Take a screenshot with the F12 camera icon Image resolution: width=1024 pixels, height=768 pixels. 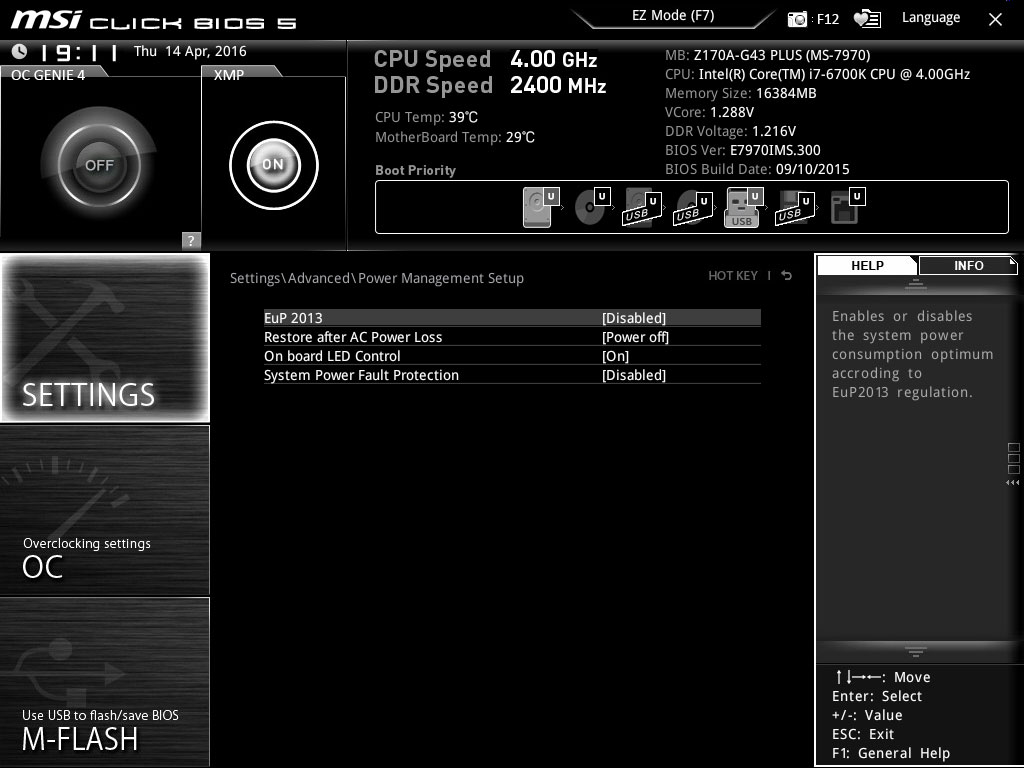797,19
